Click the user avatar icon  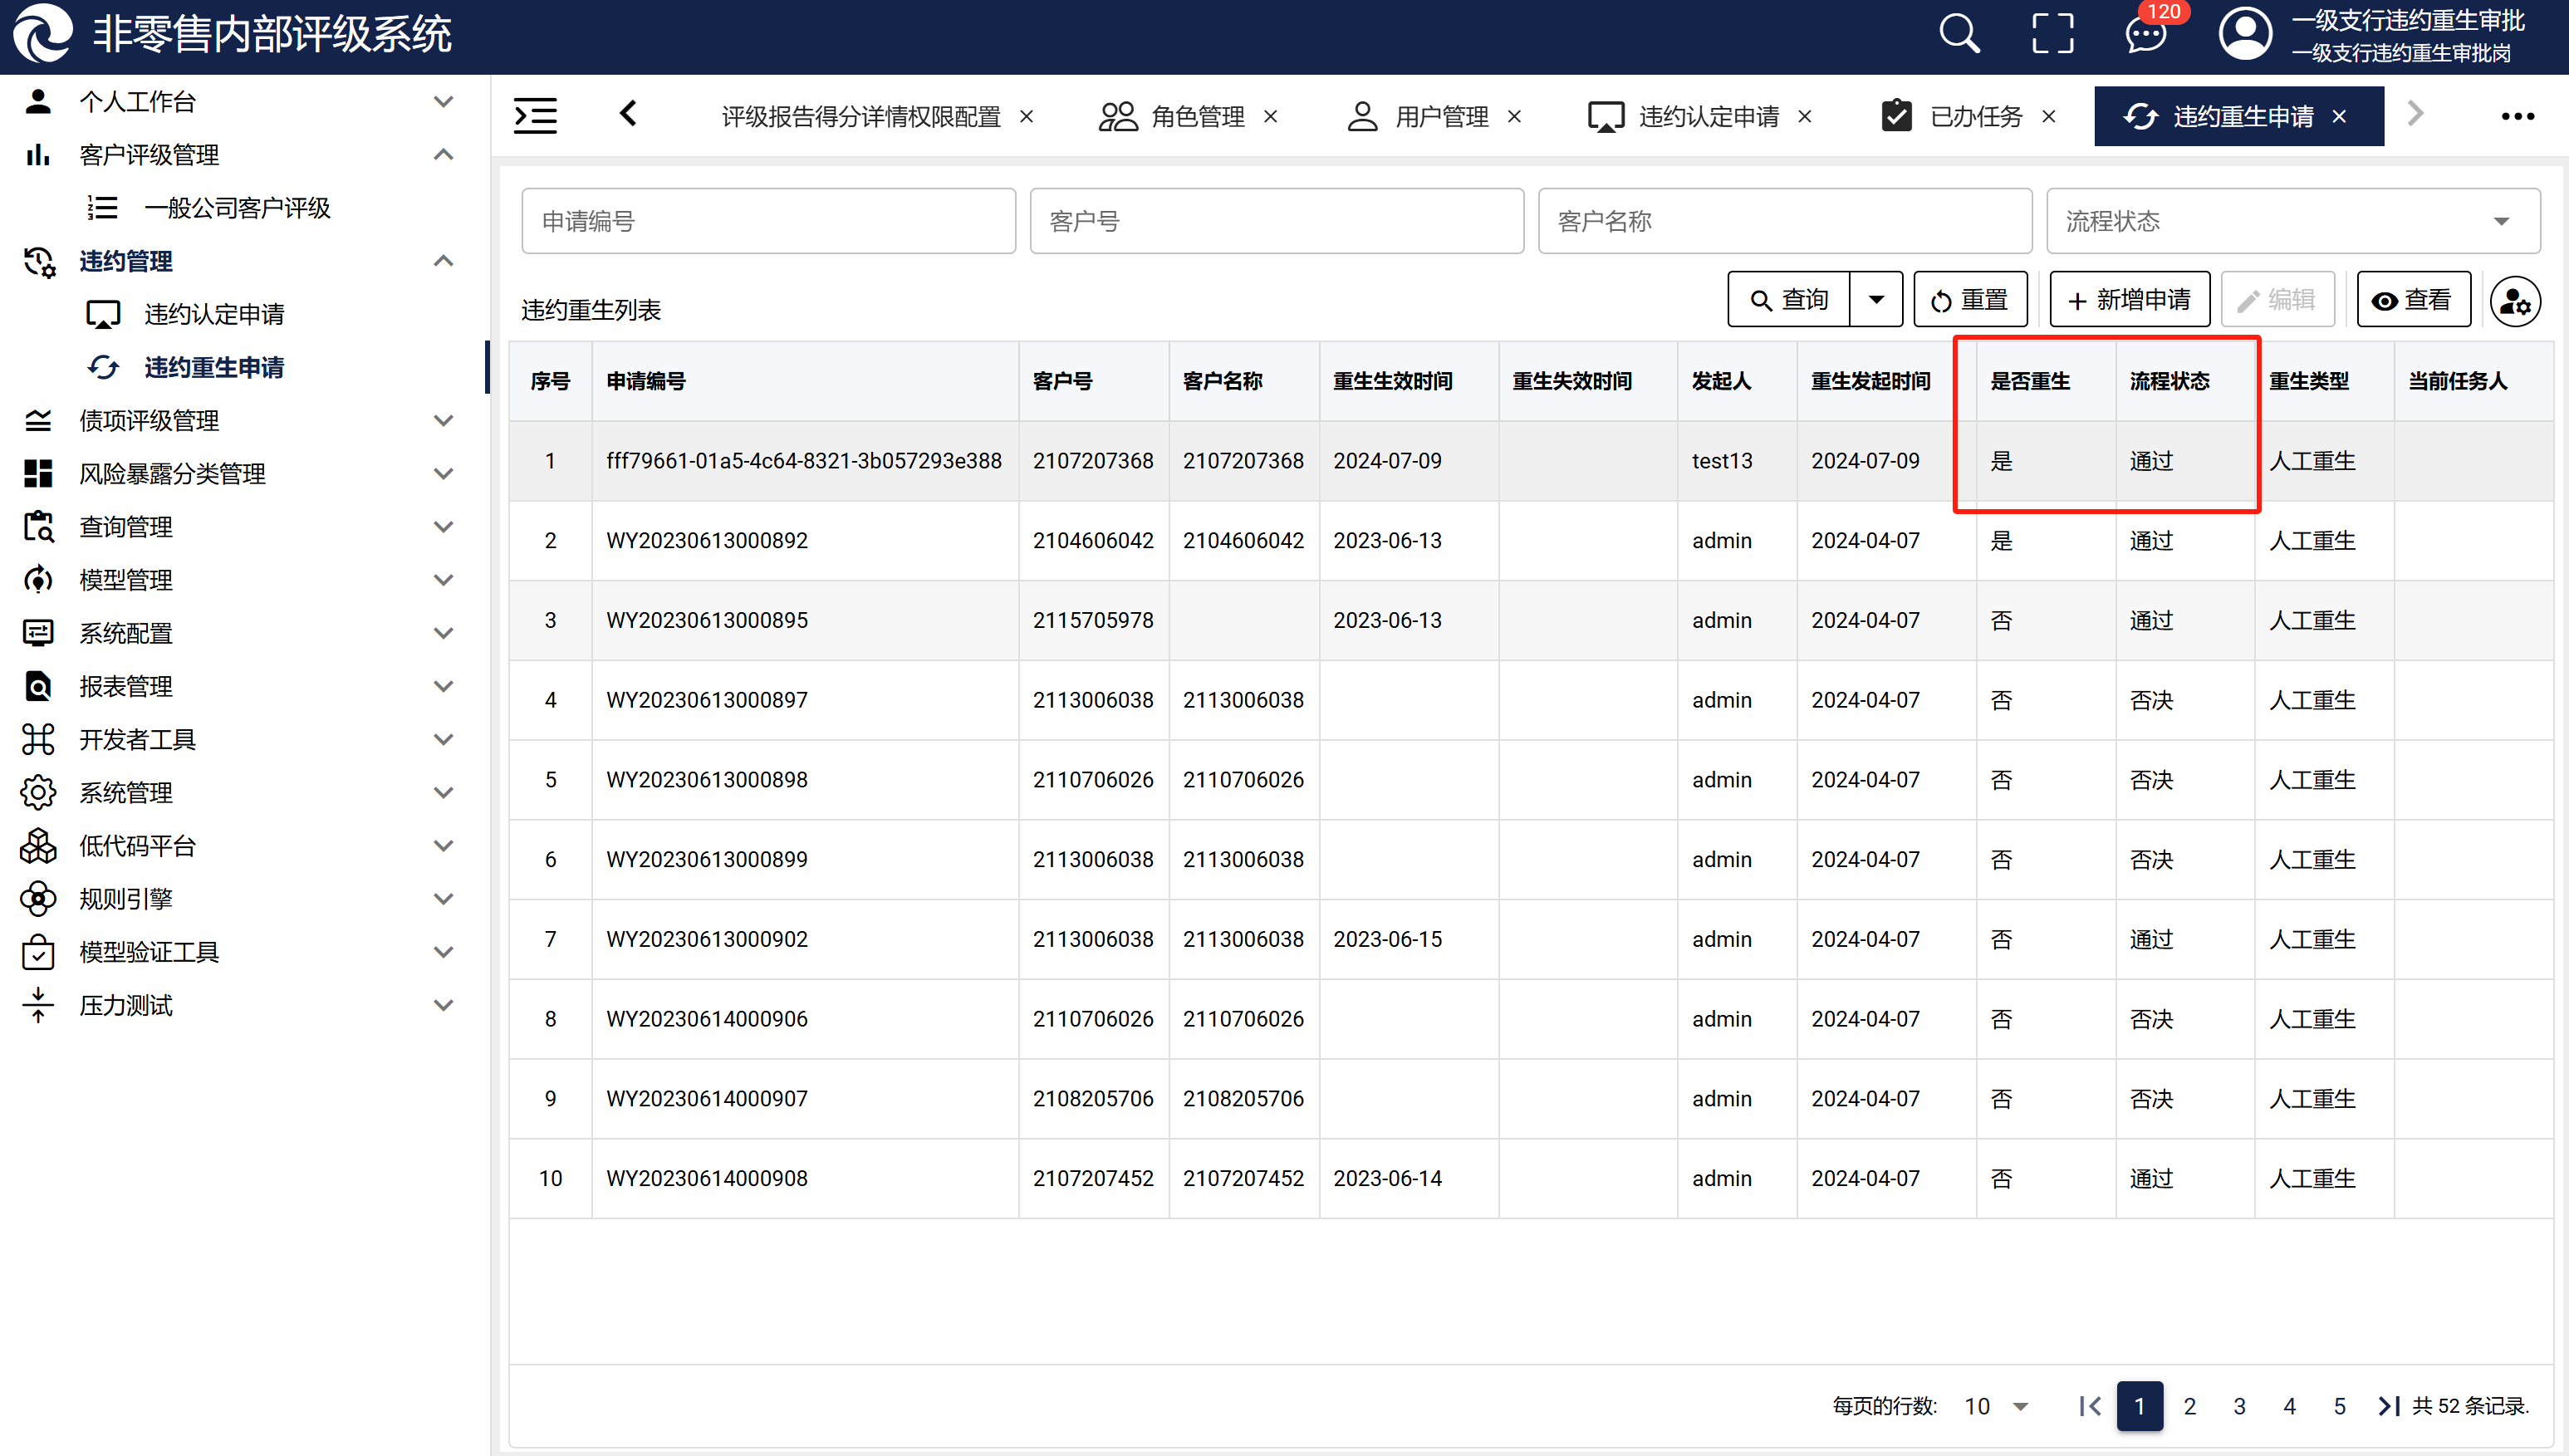pyautogui.click(x=2245, y=34)
